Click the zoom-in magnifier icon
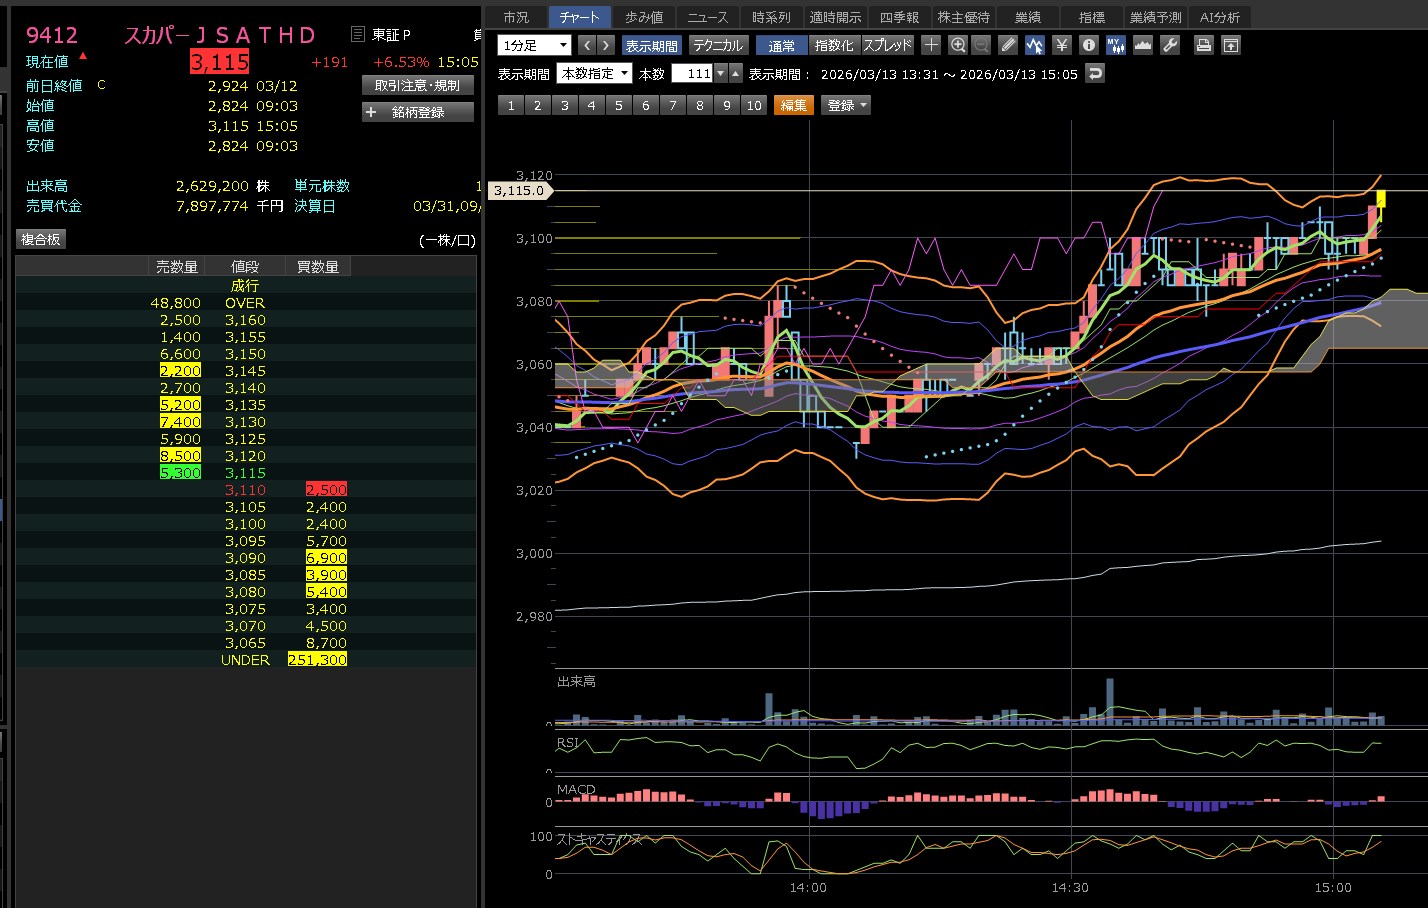This screenshot has width=1428, height=908. [x=958, y=45]
